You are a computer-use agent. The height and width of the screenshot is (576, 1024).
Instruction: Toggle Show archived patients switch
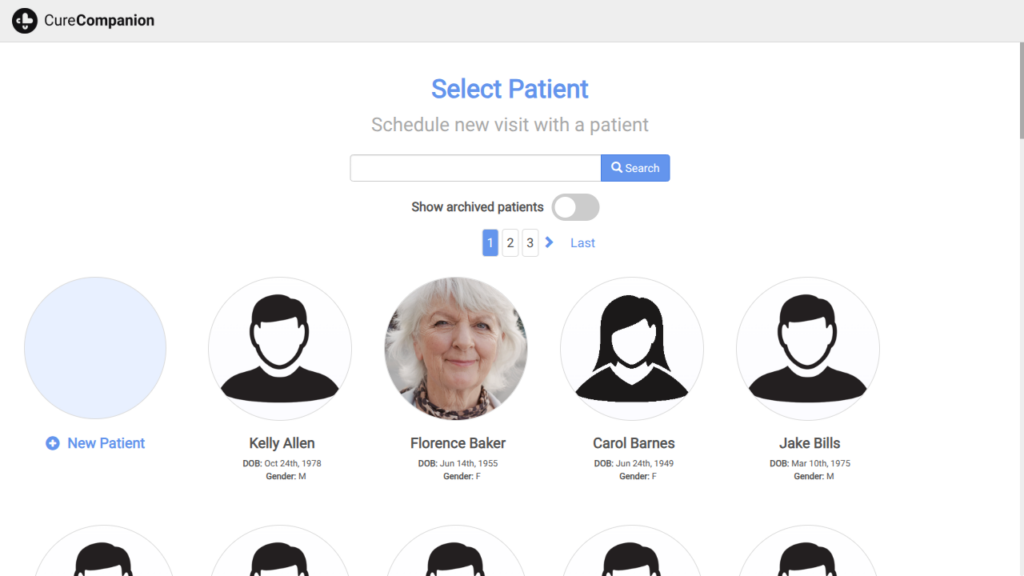(x=576, y=207)
